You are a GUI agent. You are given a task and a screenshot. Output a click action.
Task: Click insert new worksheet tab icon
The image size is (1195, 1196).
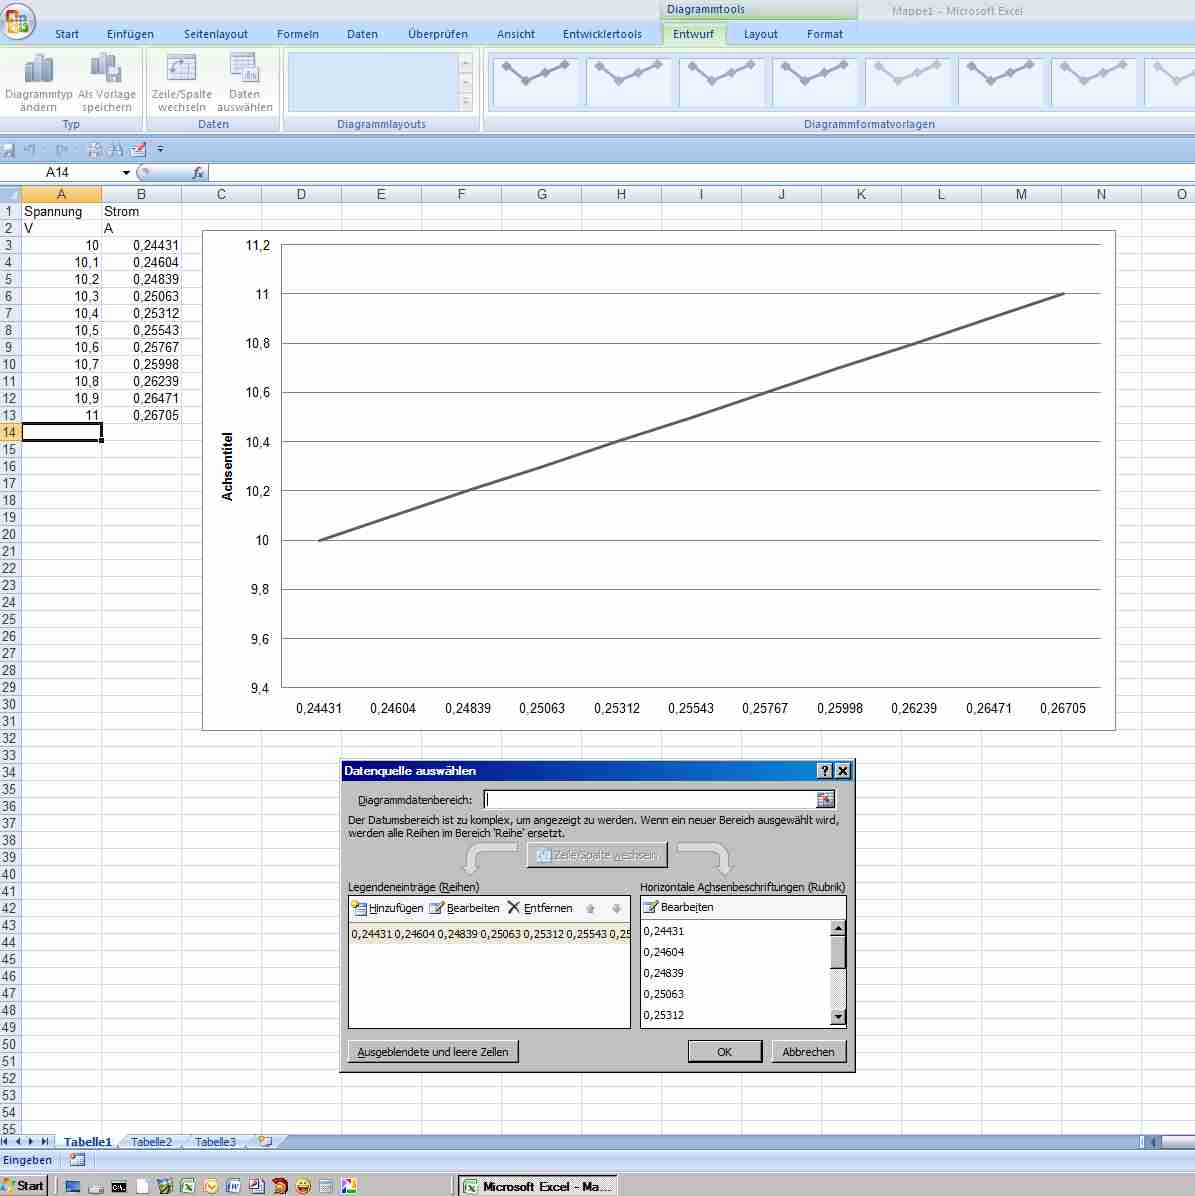point(265,1141)
